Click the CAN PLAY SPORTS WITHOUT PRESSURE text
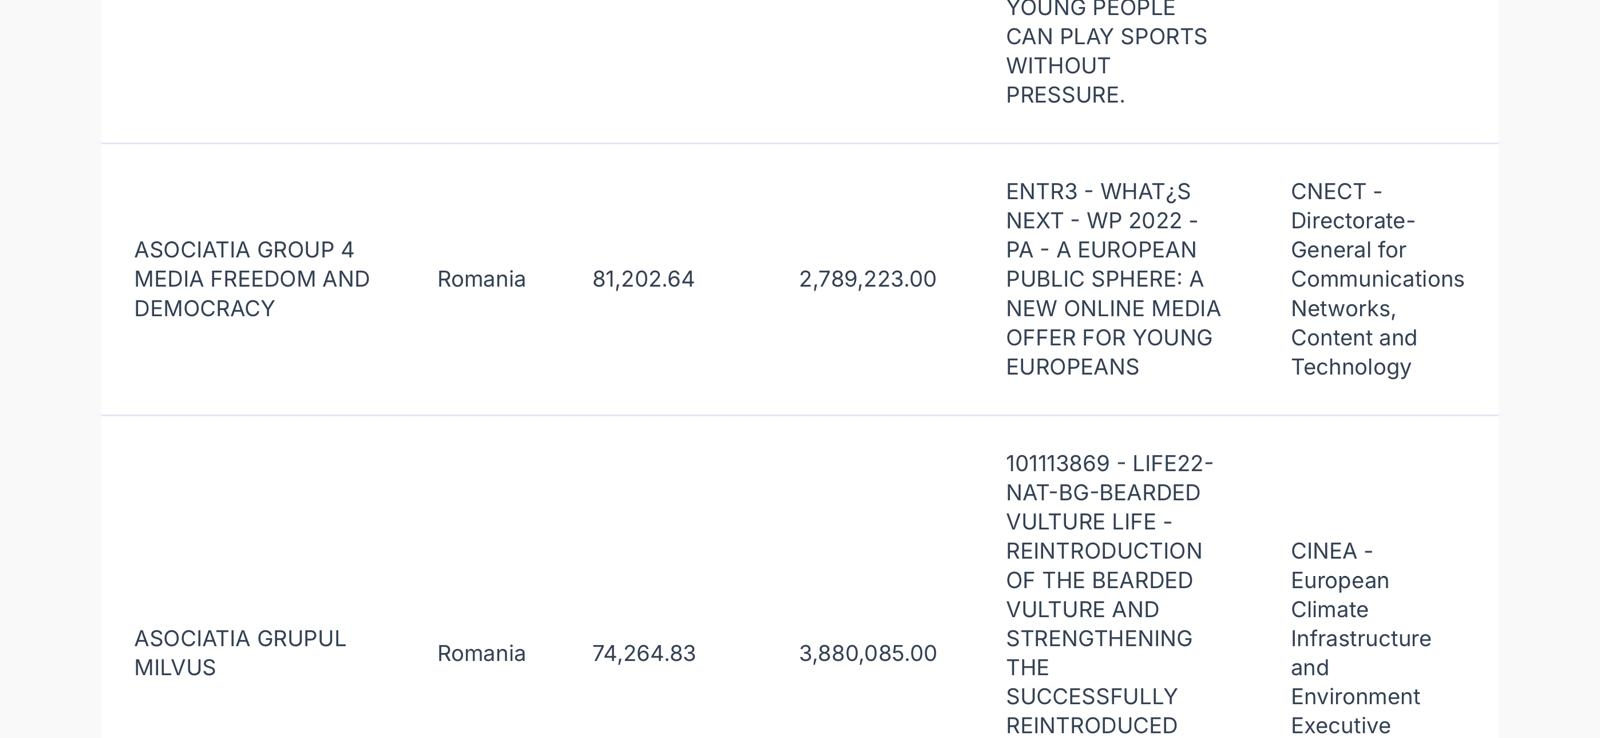 click(x=1106, y=66)
